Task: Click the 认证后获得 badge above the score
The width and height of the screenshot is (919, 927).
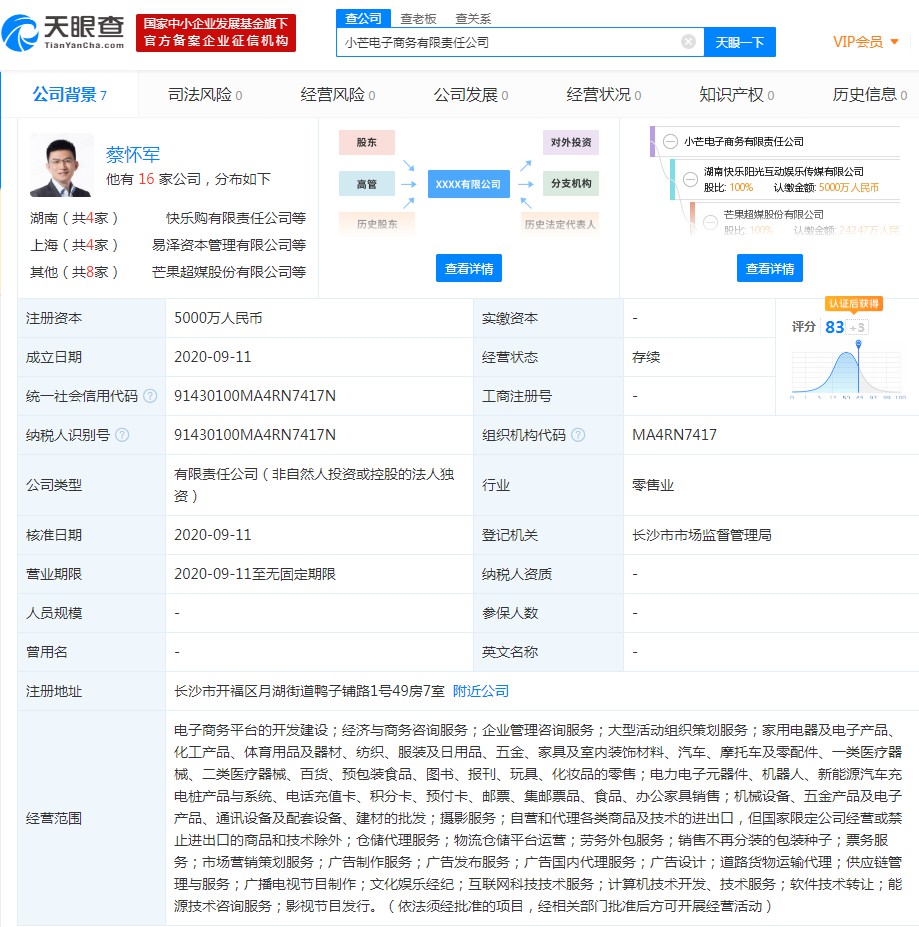Action: [x=853, y=304]
